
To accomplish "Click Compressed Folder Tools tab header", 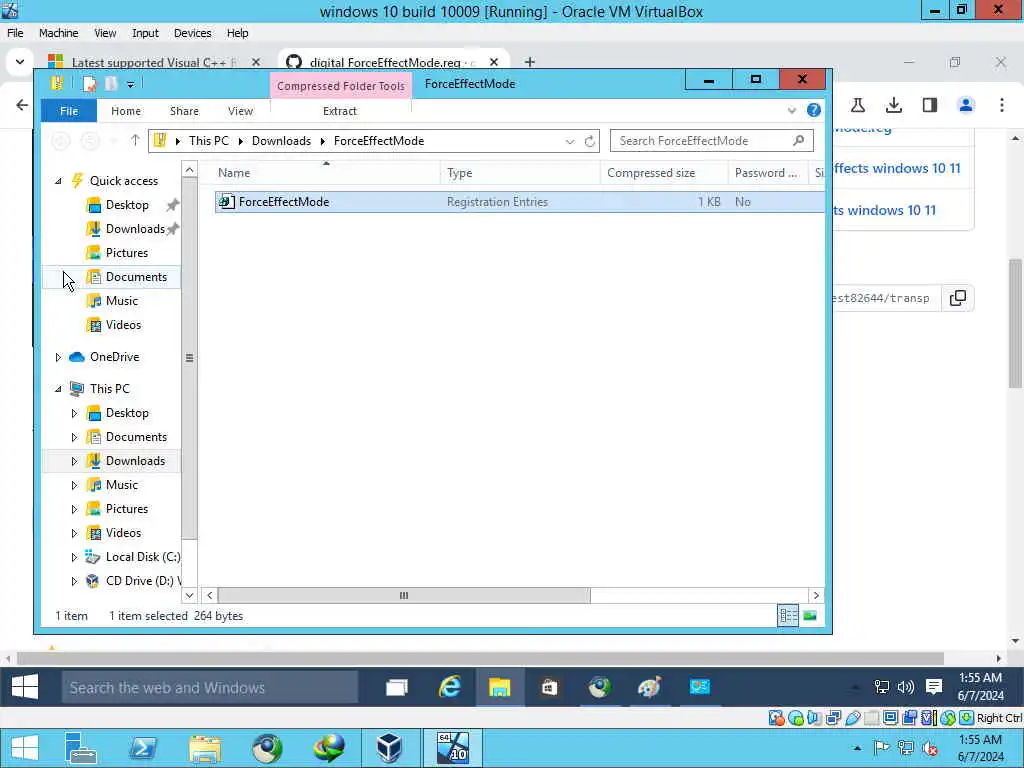I will tap(340, 86).
